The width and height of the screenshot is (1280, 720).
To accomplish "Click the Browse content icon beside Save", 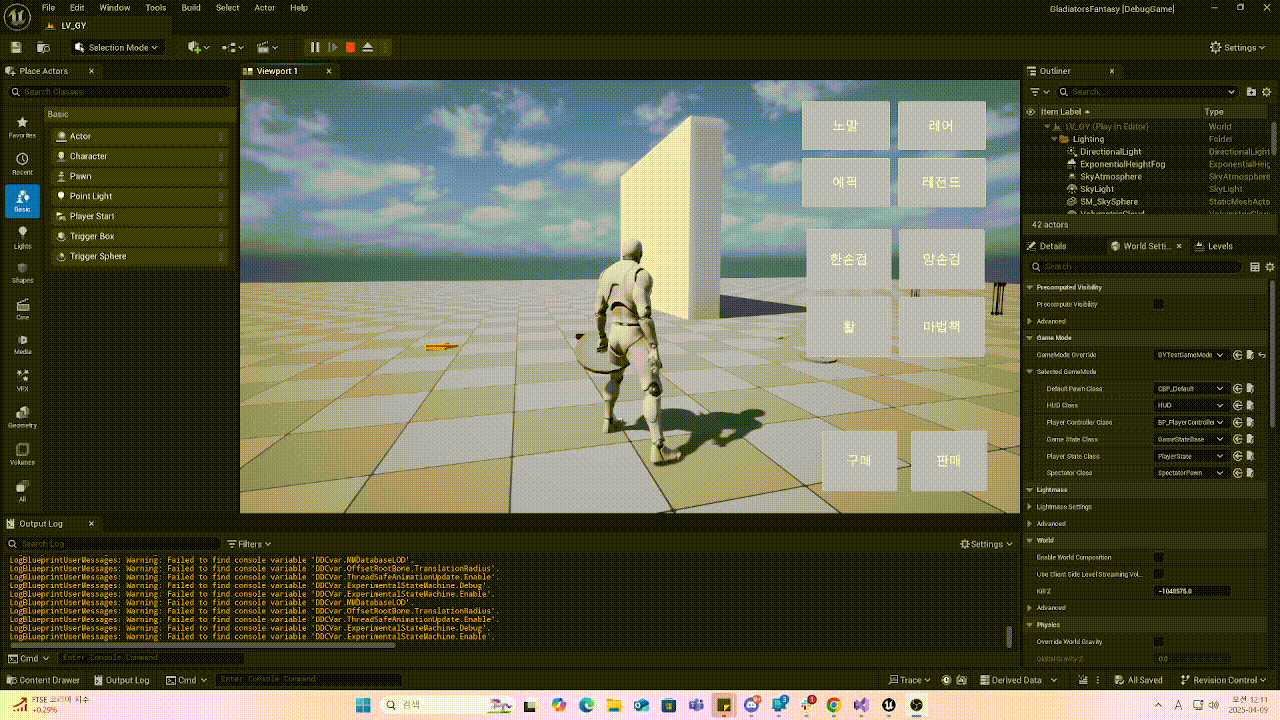I will coord(43,47).
